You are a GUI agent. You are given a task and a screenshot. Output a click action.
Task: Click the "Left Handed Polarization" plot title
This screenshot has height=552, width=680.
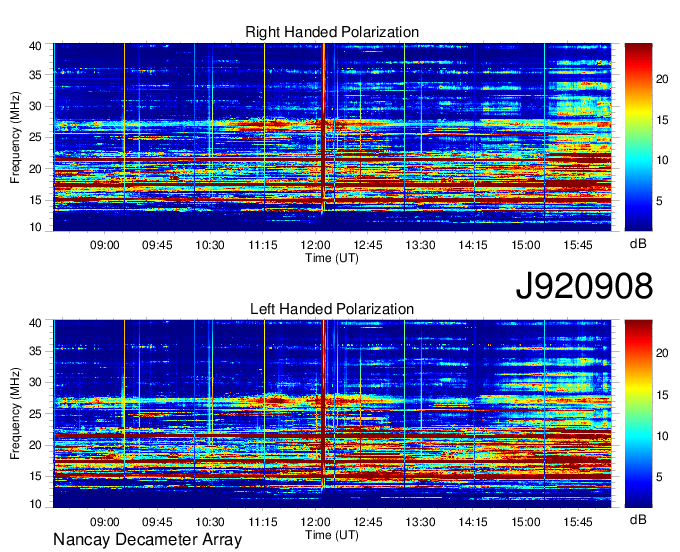point(332,309)
